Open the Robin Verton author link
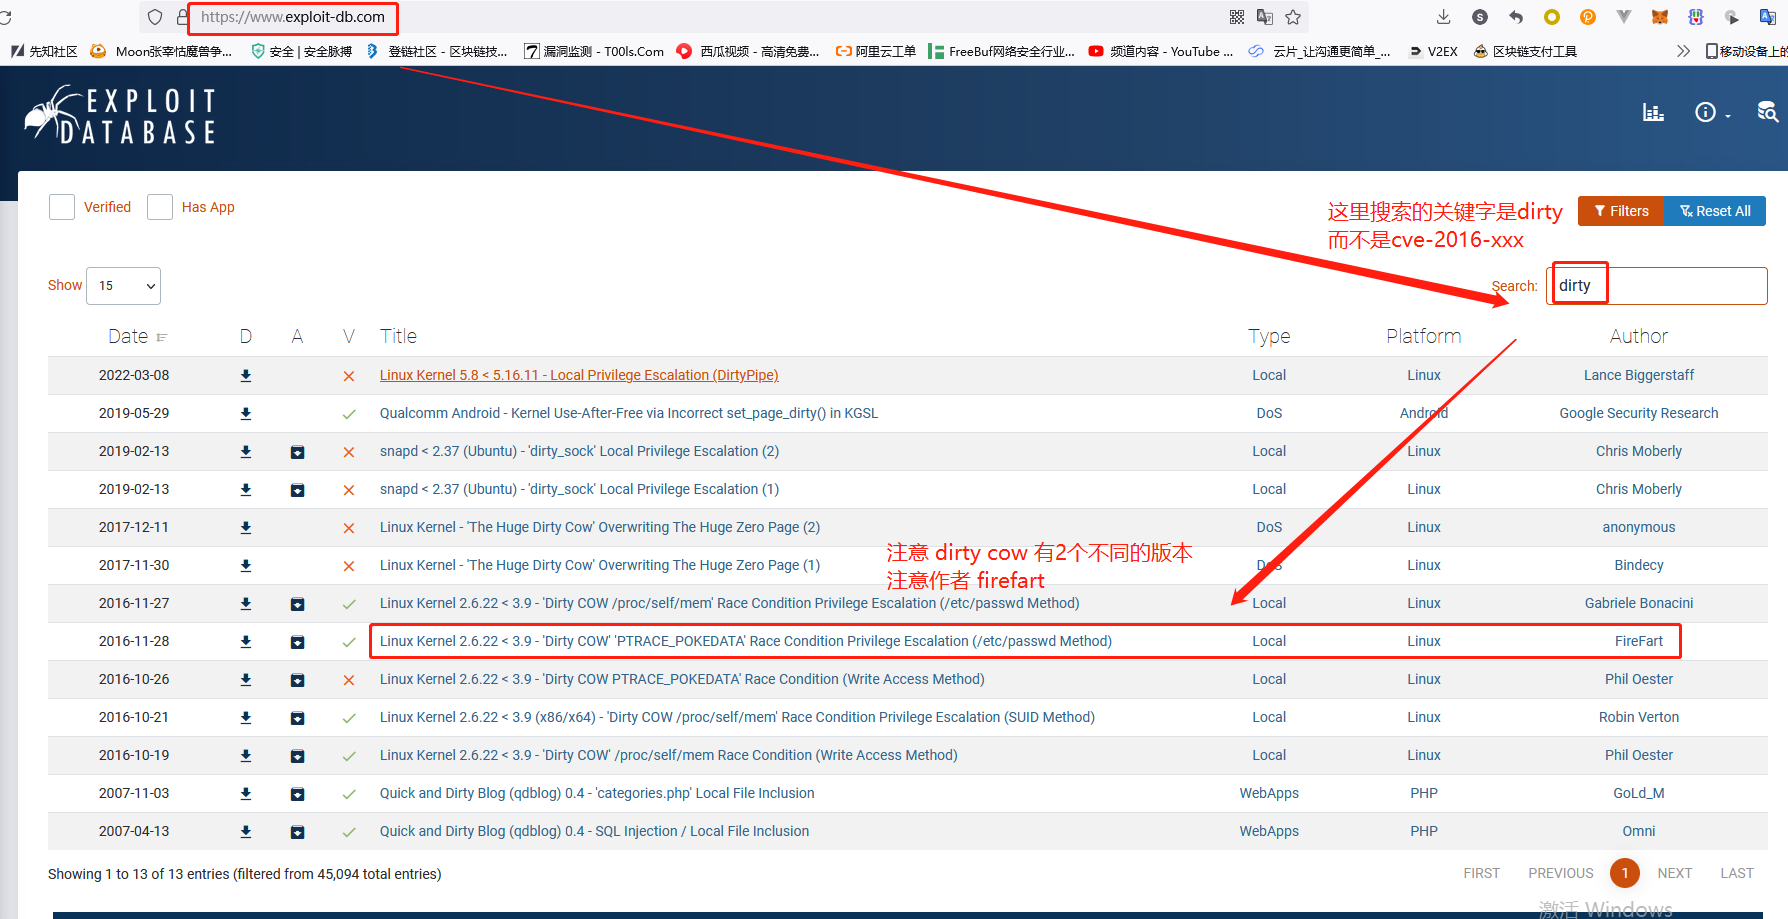Screen dimensions: 1788x919 1639,718
